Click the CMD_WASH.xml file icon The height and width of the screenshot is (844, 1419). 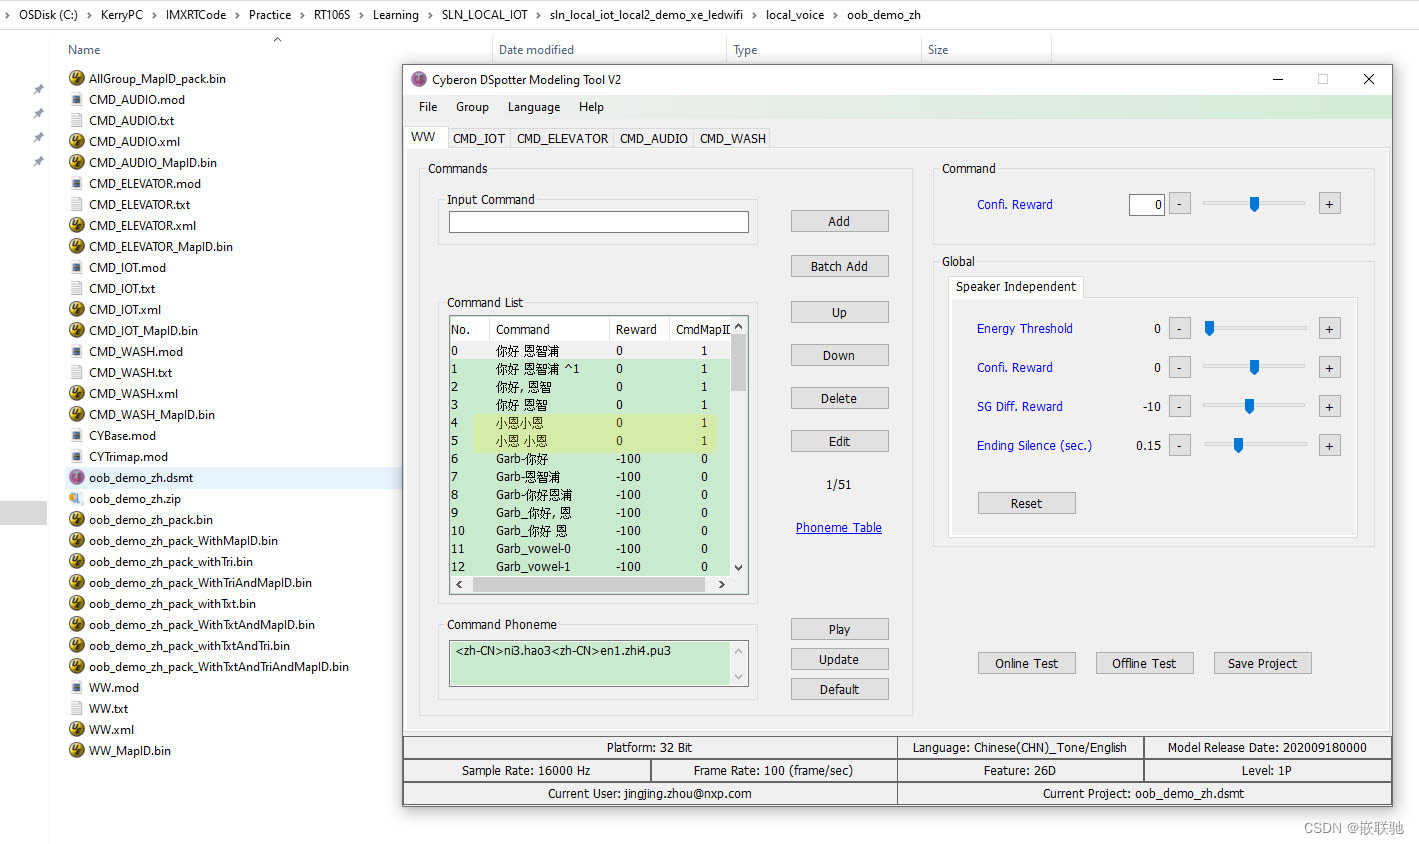point(76,393)
